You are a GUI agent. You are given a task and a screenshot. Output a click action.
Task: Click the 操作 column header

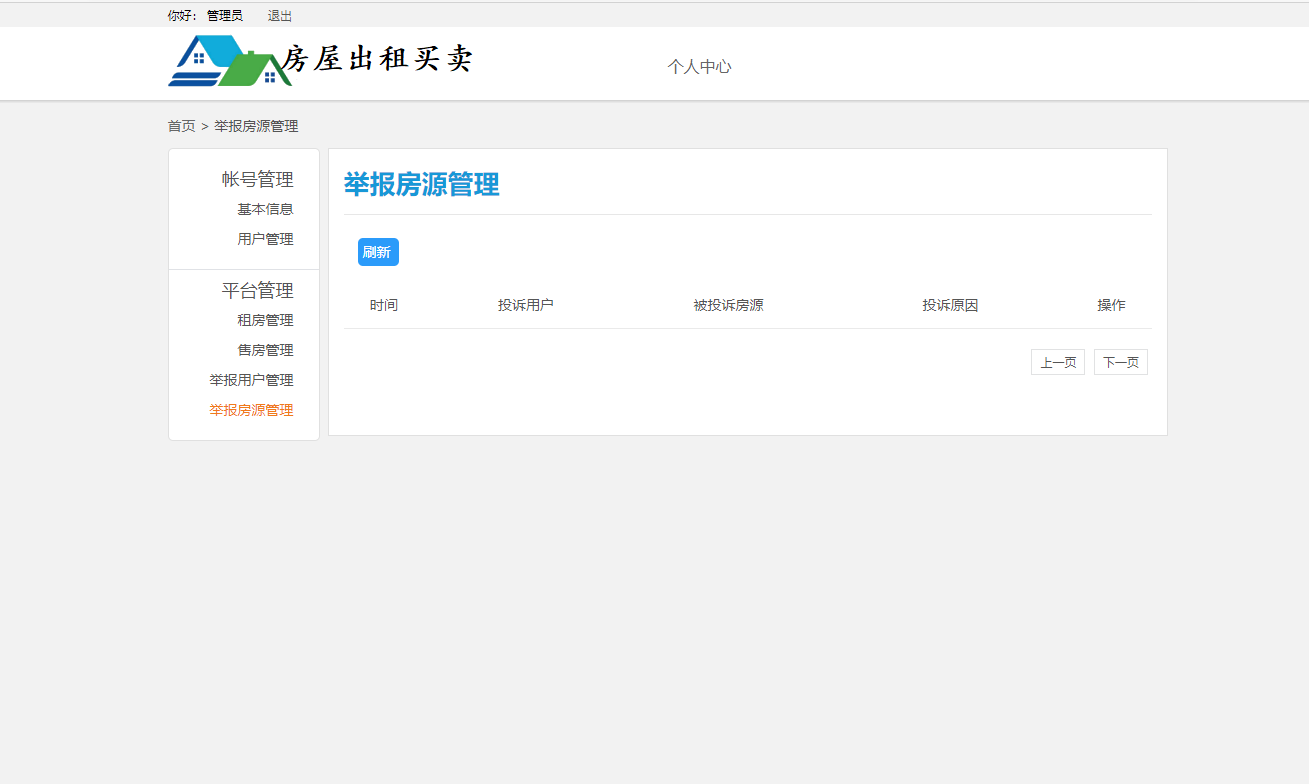[x=1111, y=305]
